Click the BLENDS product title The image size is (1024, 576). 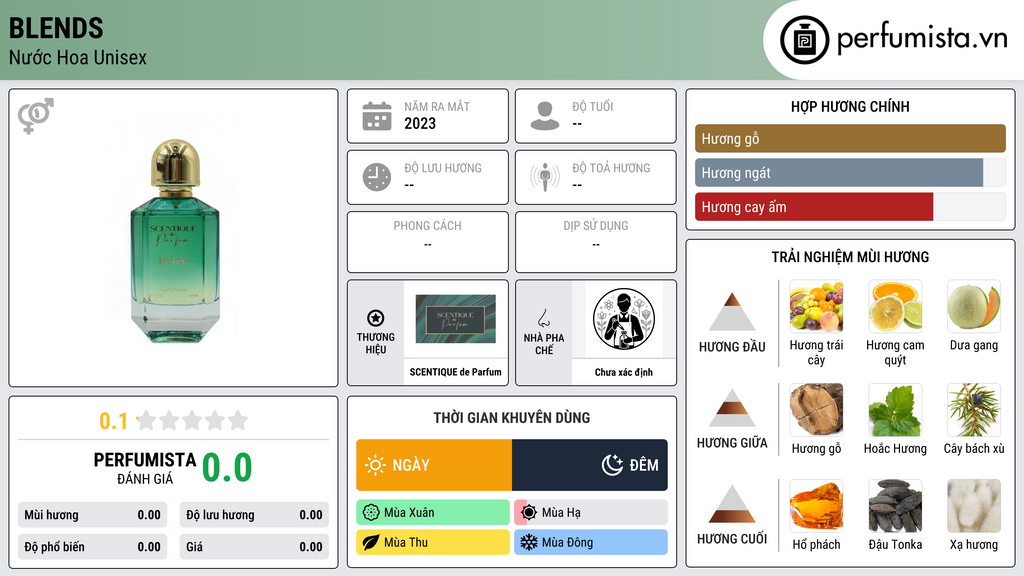pyautogui.click(x=56, y=28)
